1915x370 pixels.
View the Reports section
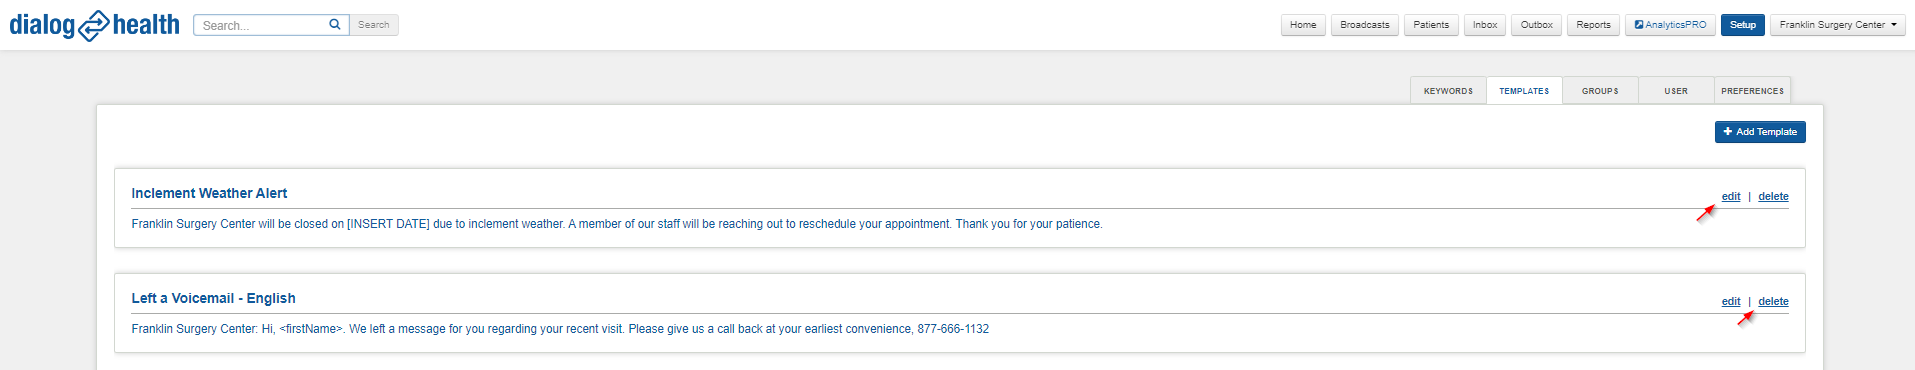click(1594, 25)
